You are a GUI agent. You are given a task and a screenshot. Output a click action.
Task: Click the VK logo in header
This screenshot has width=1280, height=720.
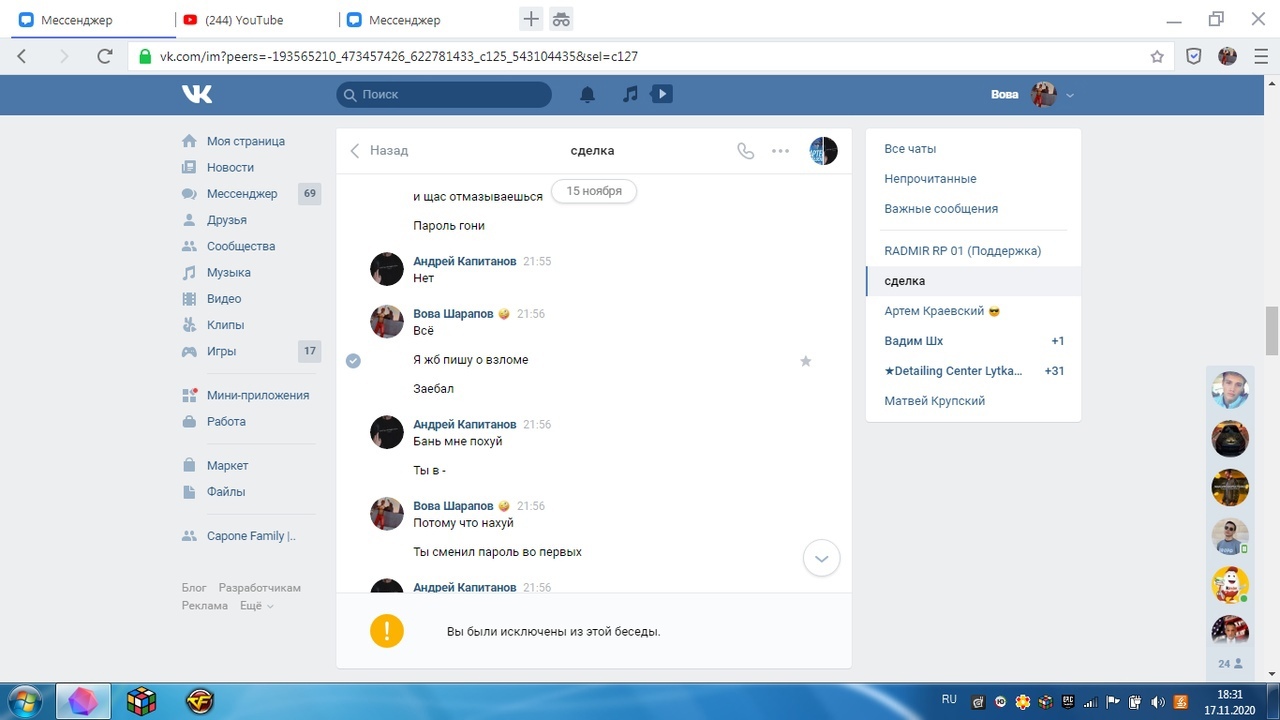tap(197, 94)
